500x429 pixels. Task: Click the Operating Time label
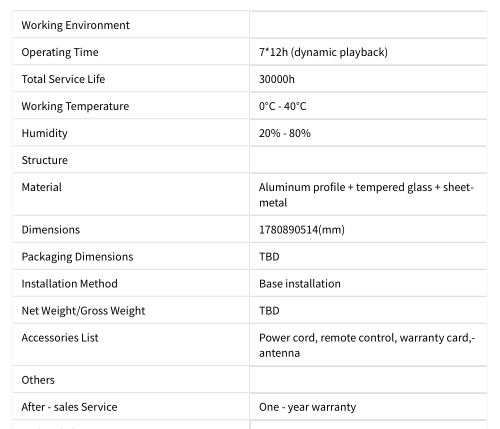tap(60, 52)
